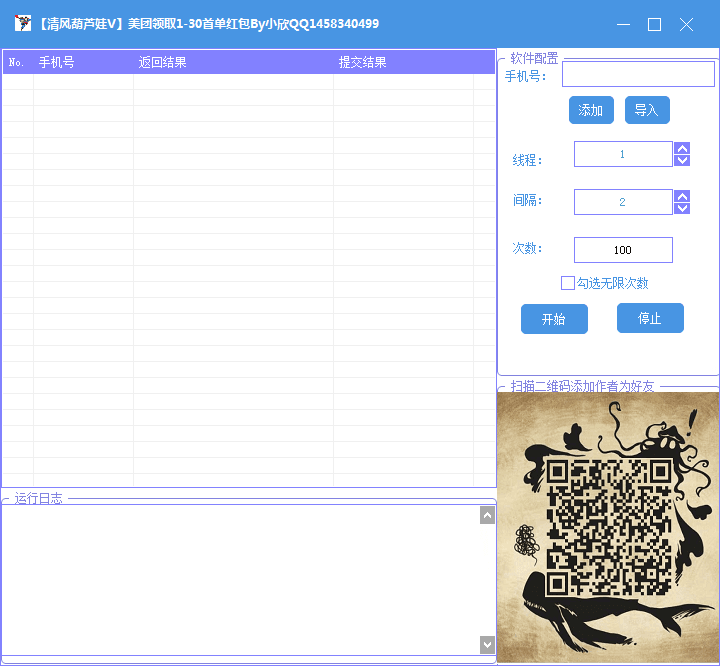Viewport: 720px width, 666px height.
Task: Increase the 线程 thread count
Action: pos(682,148)
